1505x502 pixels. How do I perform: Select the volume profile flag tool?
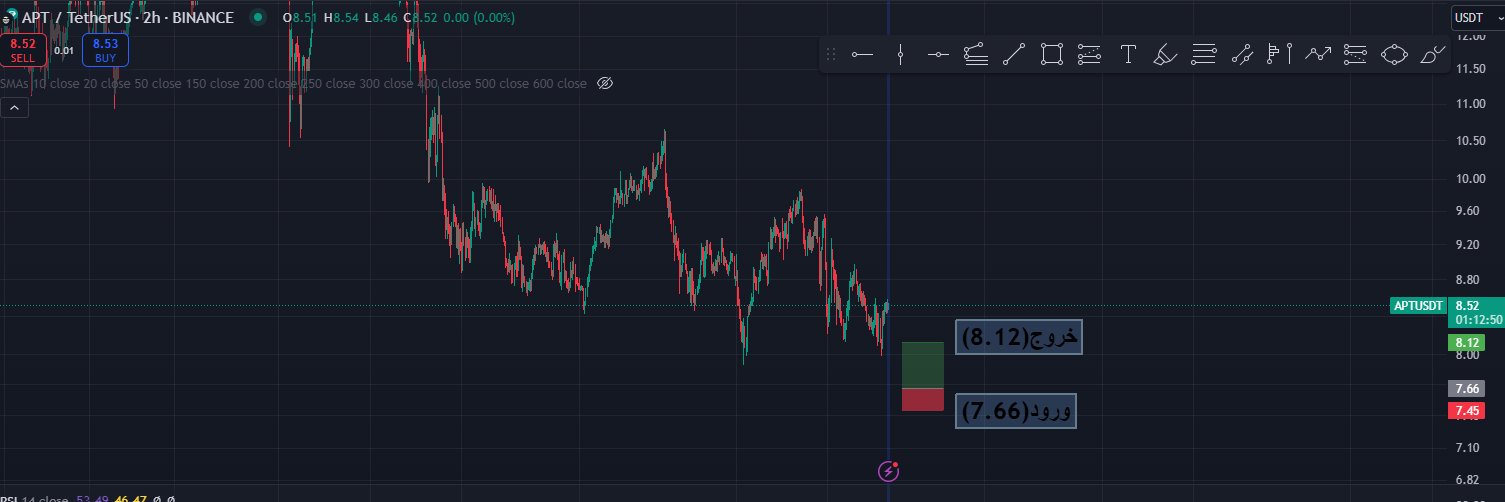click(x=1280, y=55)
